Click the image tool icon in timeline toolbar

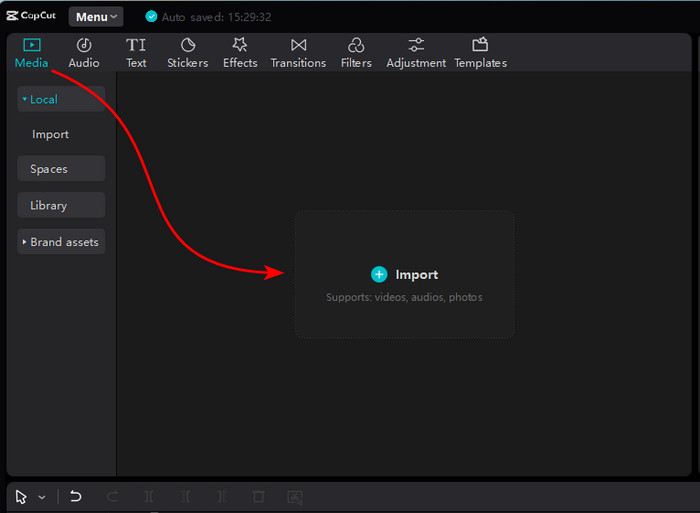pyautogui.click(x=295, y=497)
